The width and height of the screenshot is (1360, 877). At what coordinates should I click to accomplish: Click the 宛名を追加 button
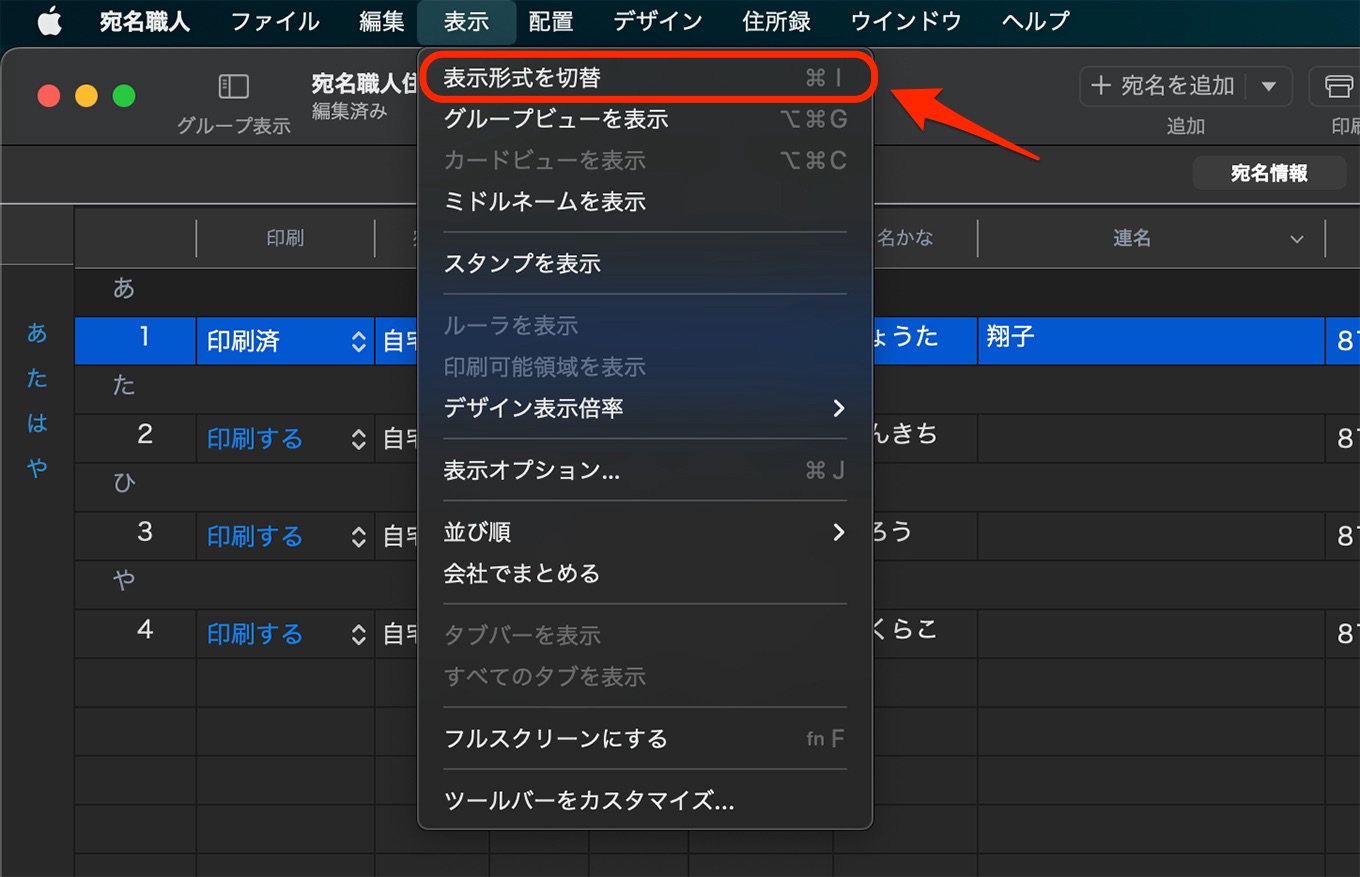pos(1164,86)
